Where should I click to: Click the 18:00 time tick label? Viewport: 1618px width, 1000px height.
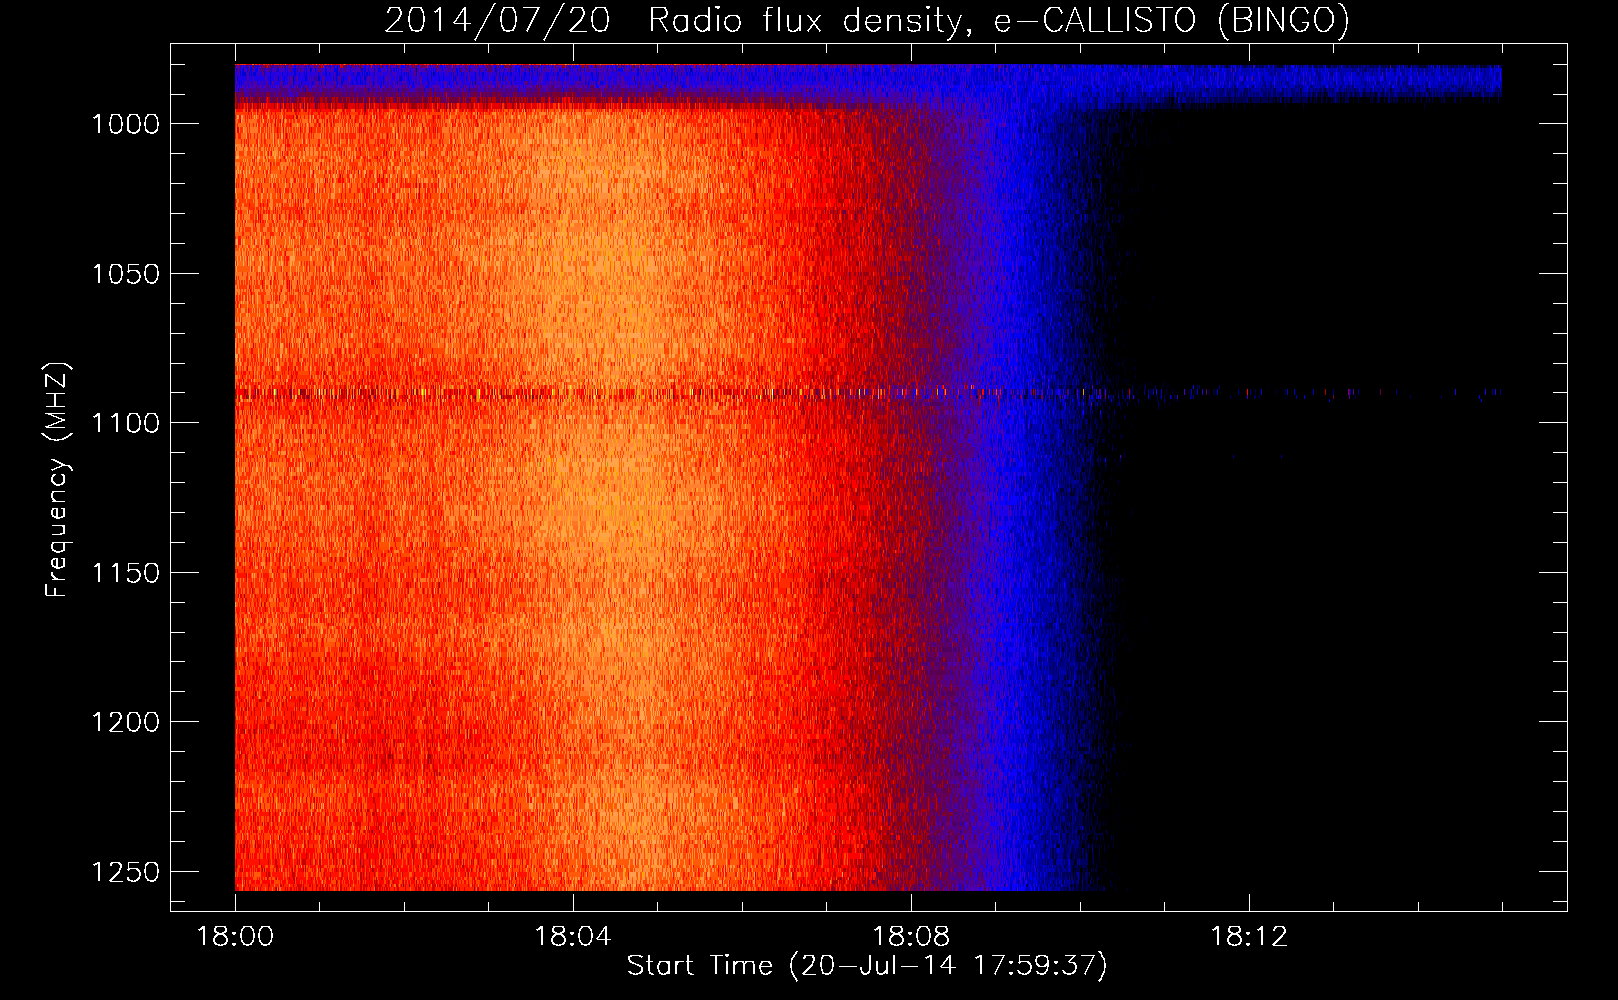pos(235,937)
